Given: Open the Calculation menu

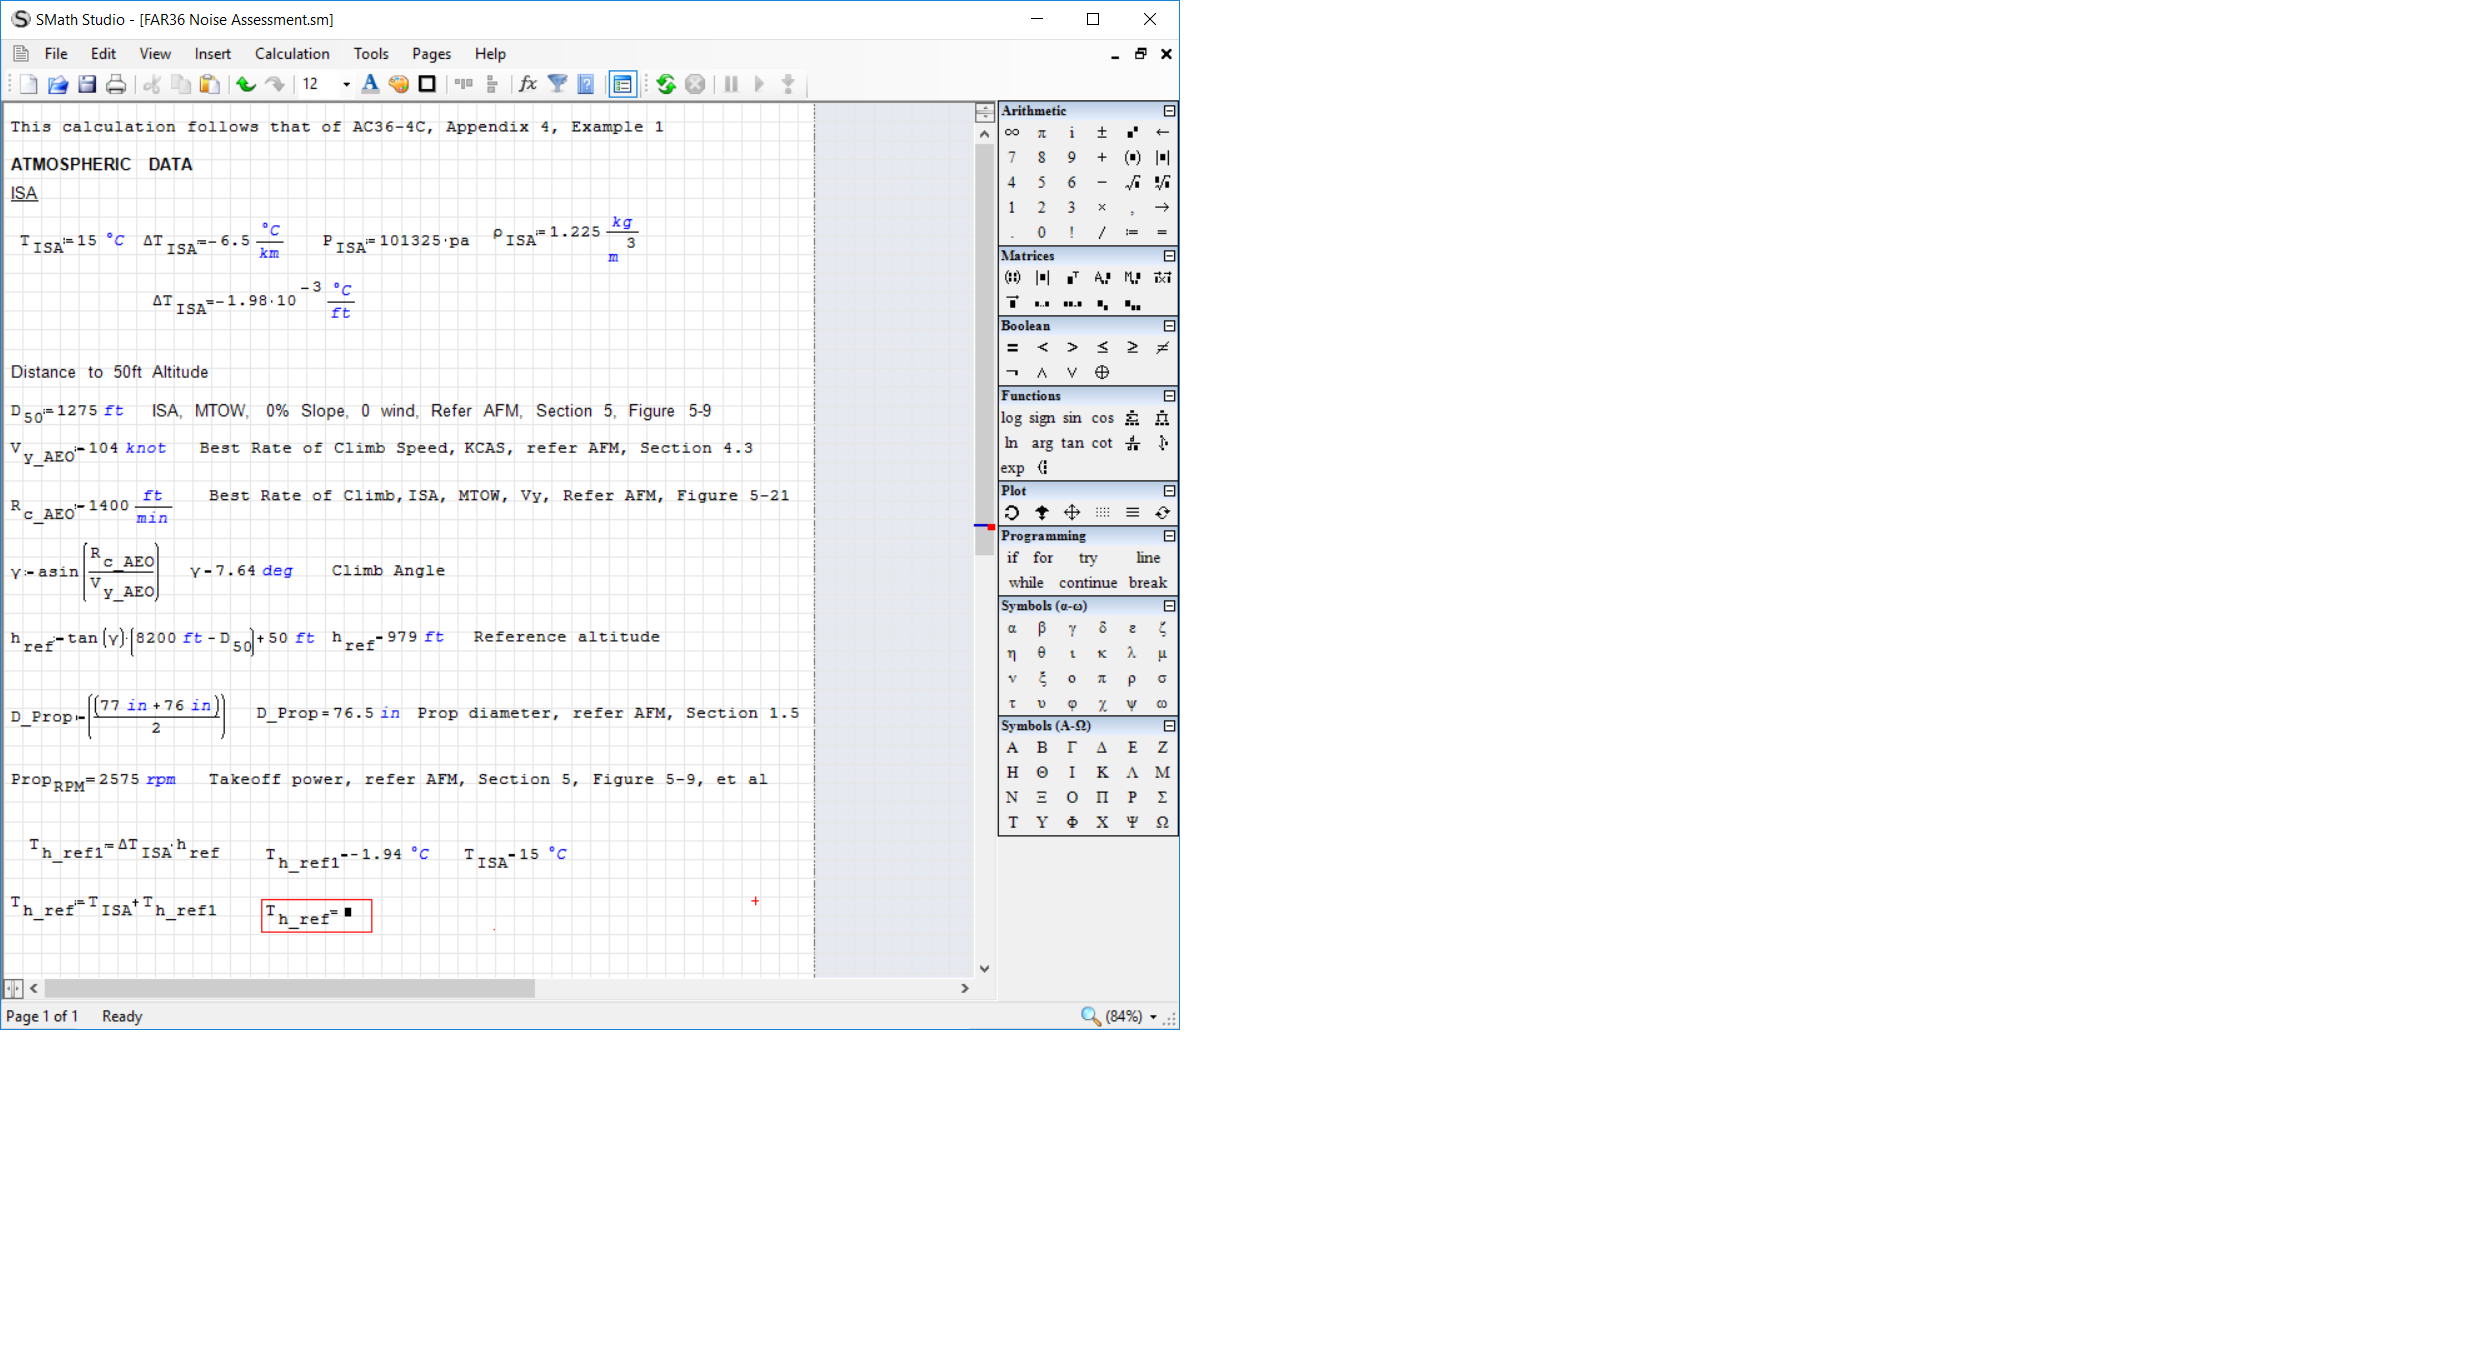Looking at the screenshot, I should (x=291, y=54).
